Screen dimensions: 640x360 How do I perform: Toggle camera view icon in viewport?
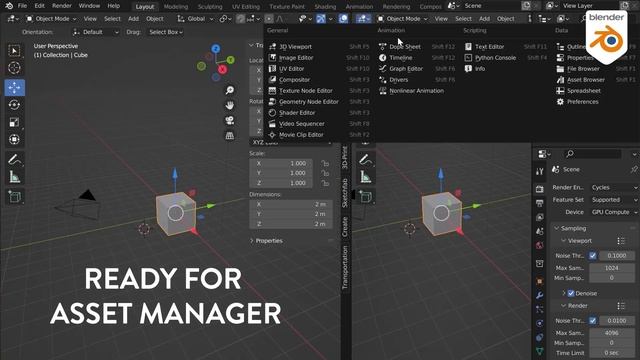tap(230, 120)
